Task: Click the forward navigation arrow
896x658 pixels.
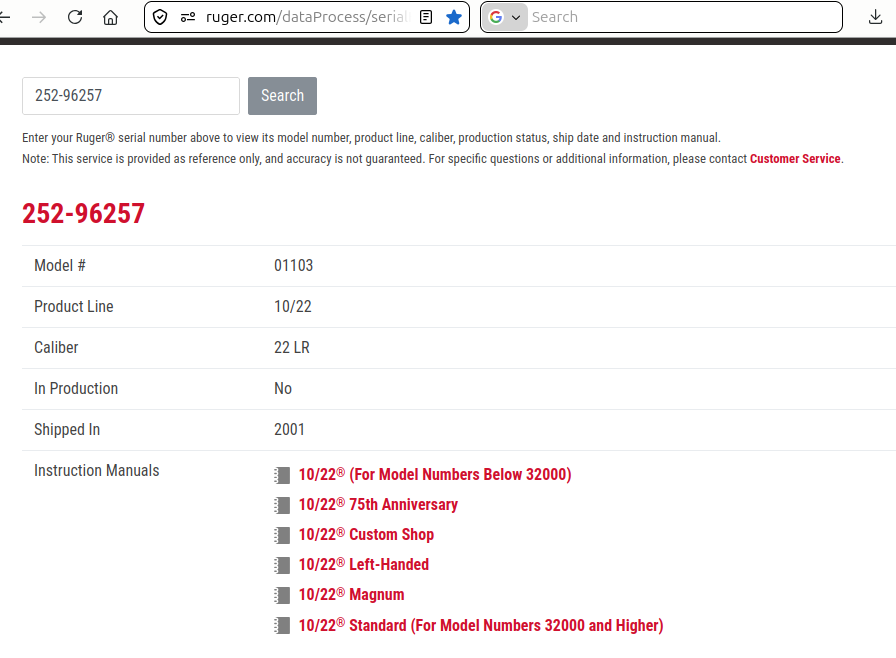Action: [x=39, y=17]
